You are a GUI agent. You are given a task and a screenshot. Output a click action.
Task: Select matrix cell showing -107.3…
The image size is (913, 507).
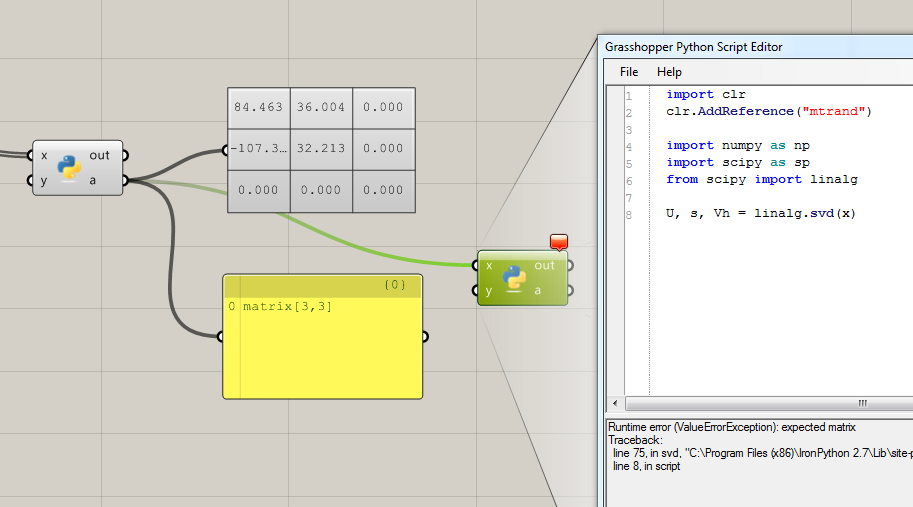tap(259, 150)
